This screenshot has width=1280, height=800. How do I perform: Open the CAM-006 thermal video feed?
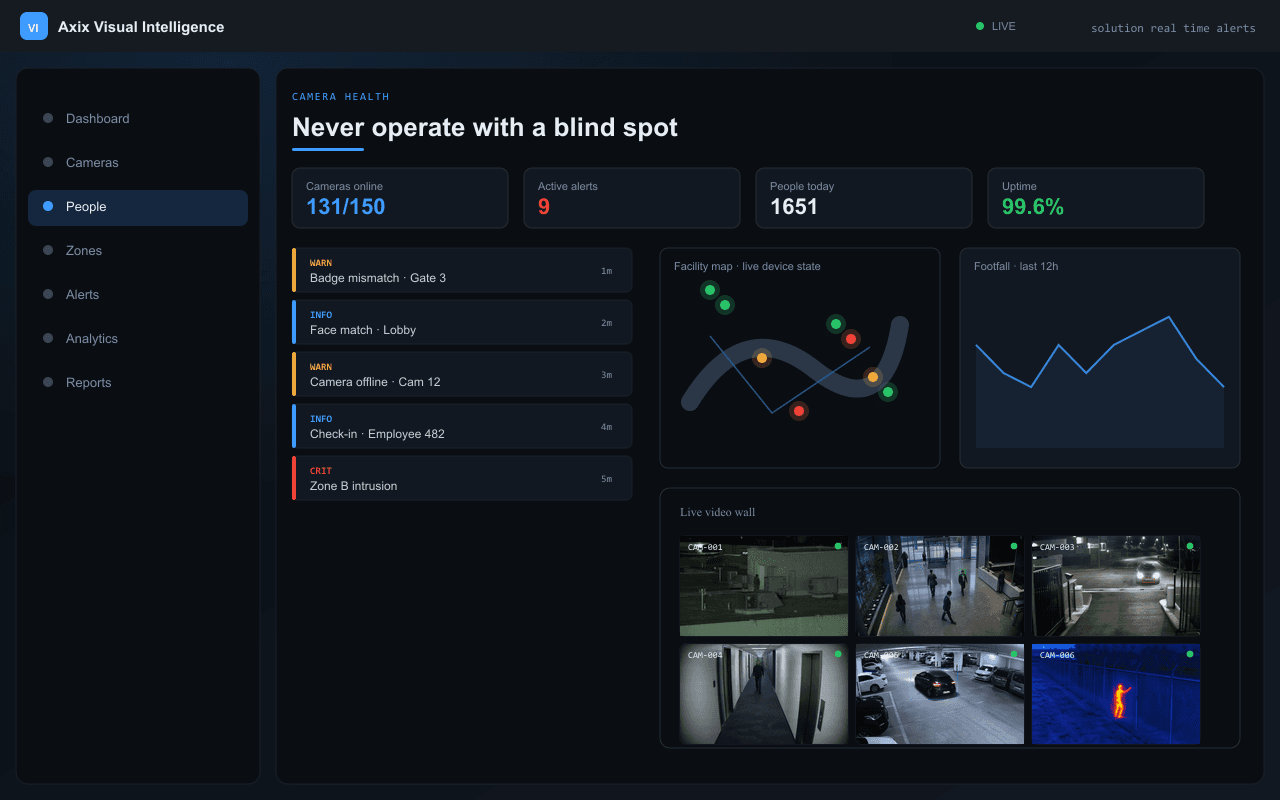[1116, 694]
